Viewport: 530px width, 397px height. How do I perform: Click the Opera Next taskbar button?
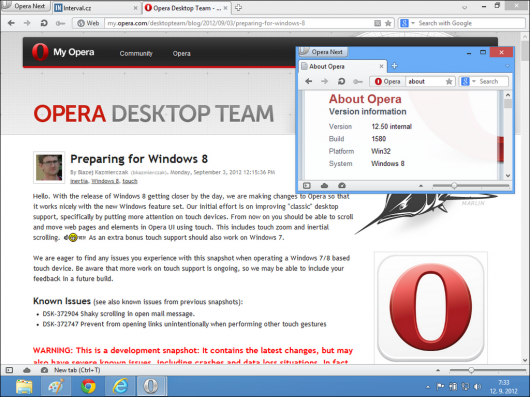click(x=151, y=386)
